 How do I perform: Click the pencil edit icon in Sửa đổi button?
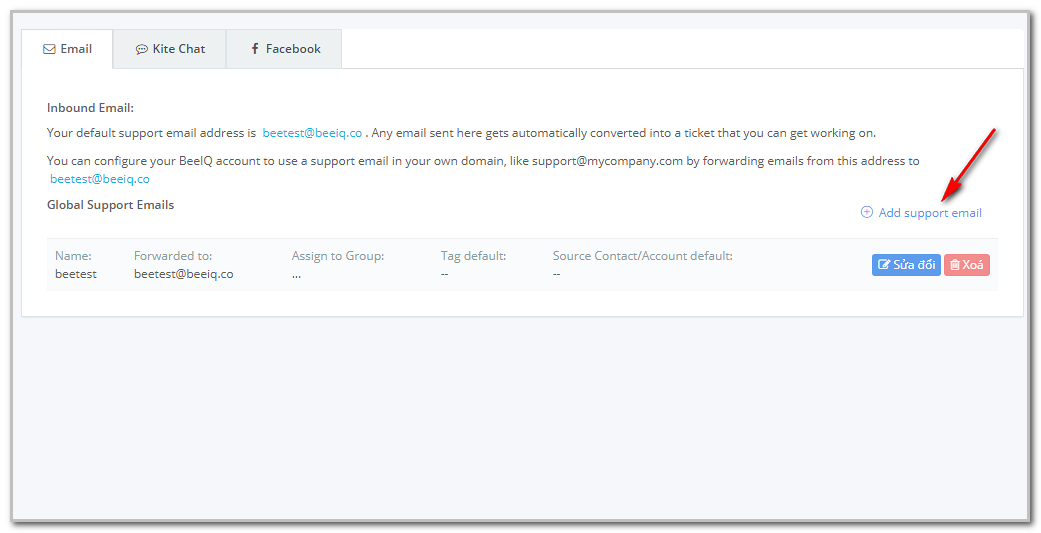point(884,265)
